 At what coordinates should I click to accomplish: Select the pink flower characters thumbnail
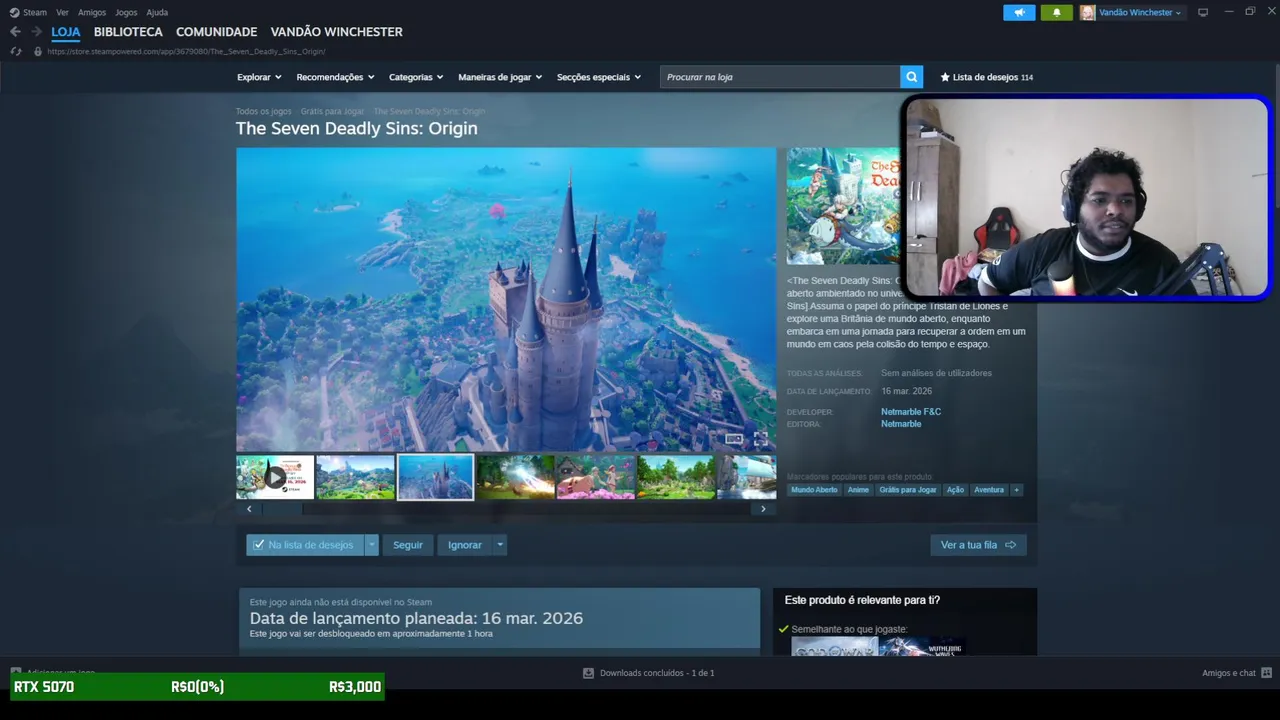coord(596,477)
